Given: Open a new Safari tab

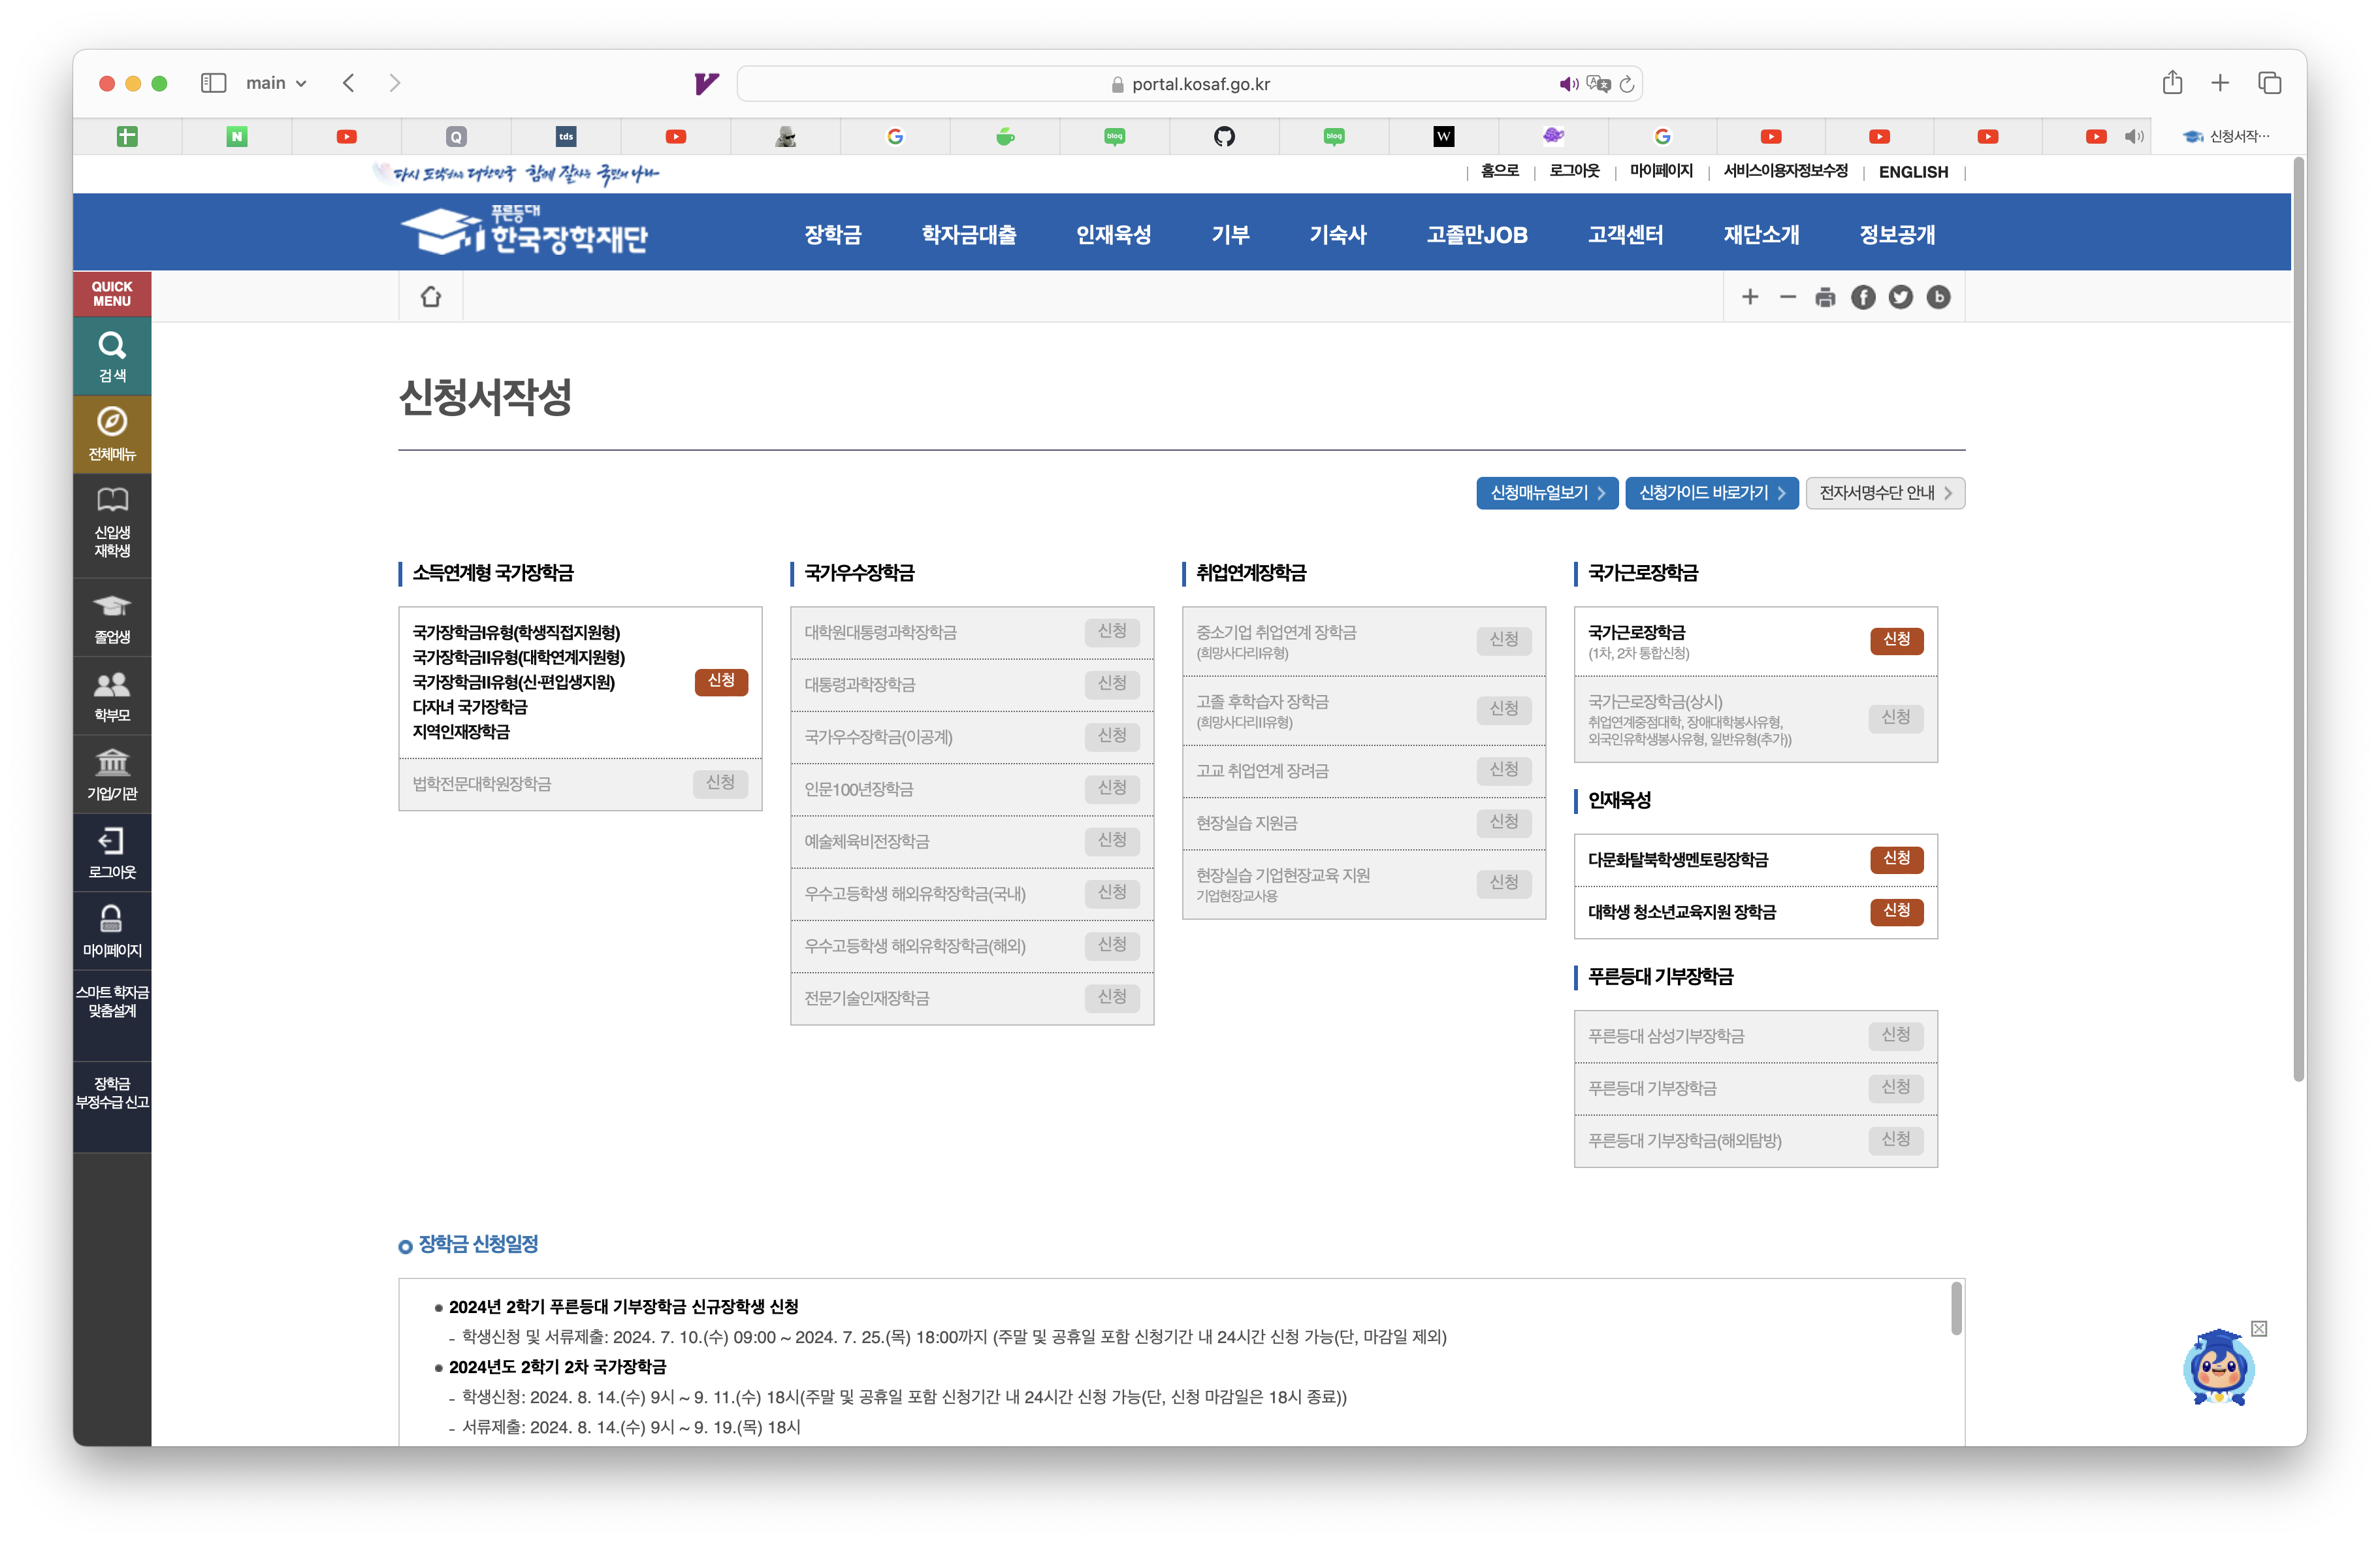Looking at the screenshot, I should point(2220,83).
